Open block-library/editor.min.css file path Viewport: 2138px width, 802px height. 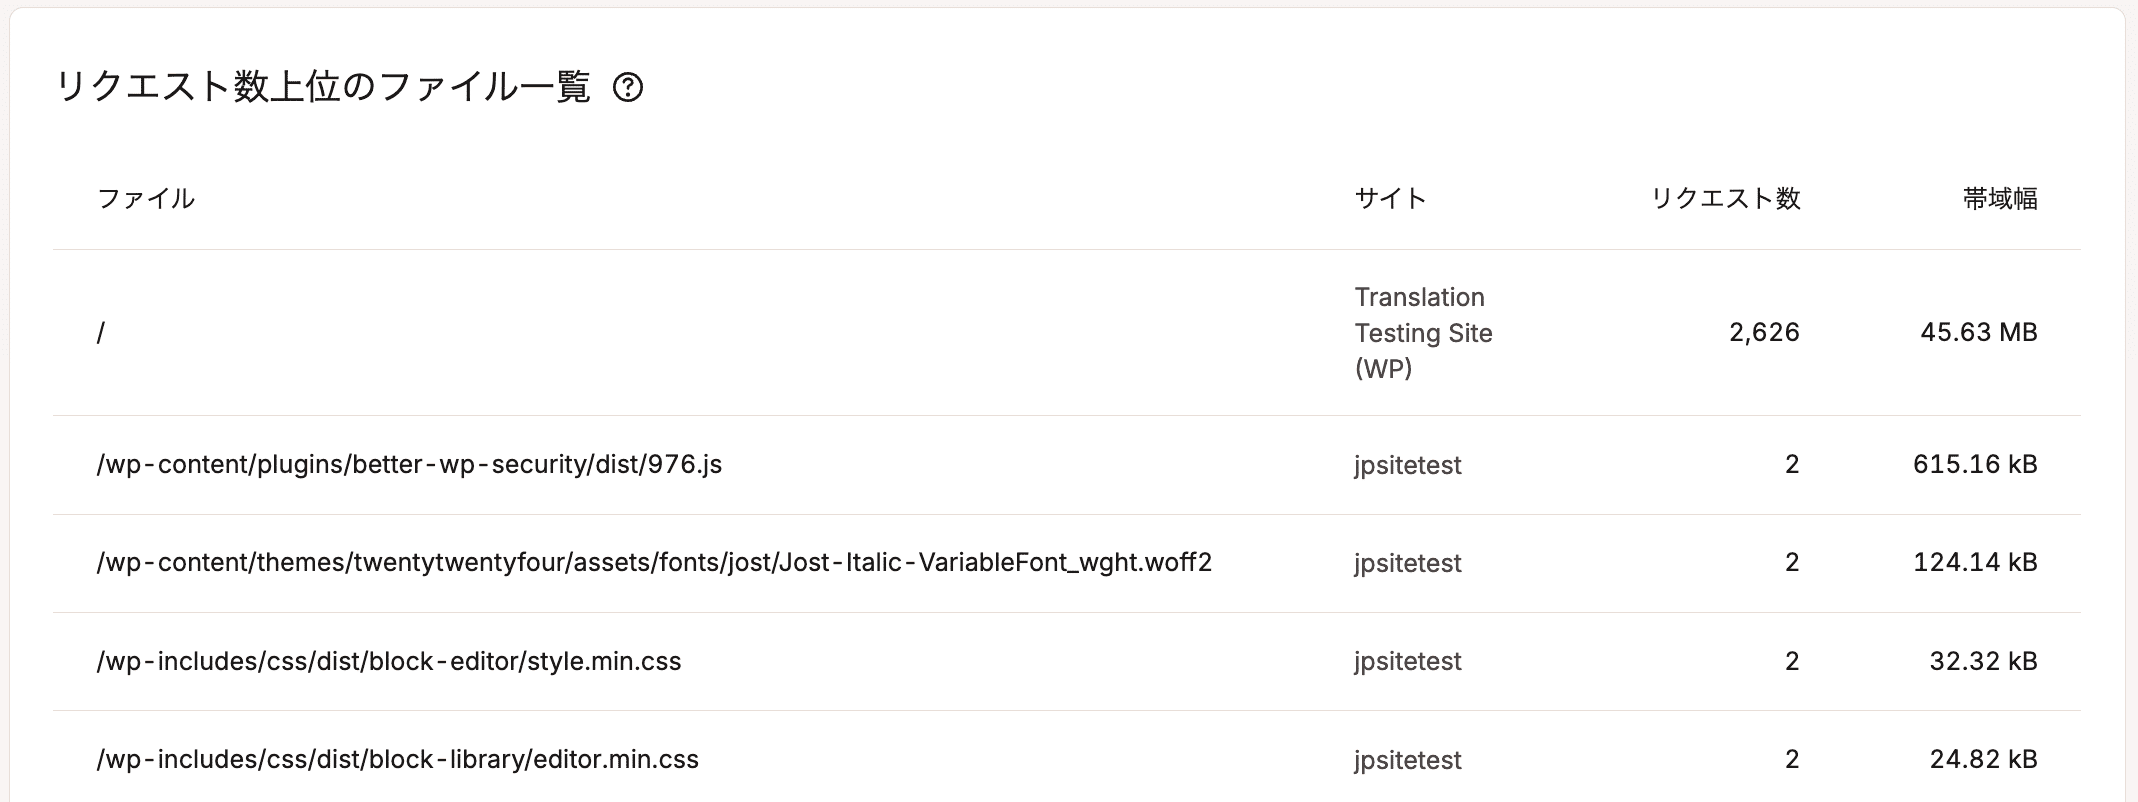click(x=398, y=760)
